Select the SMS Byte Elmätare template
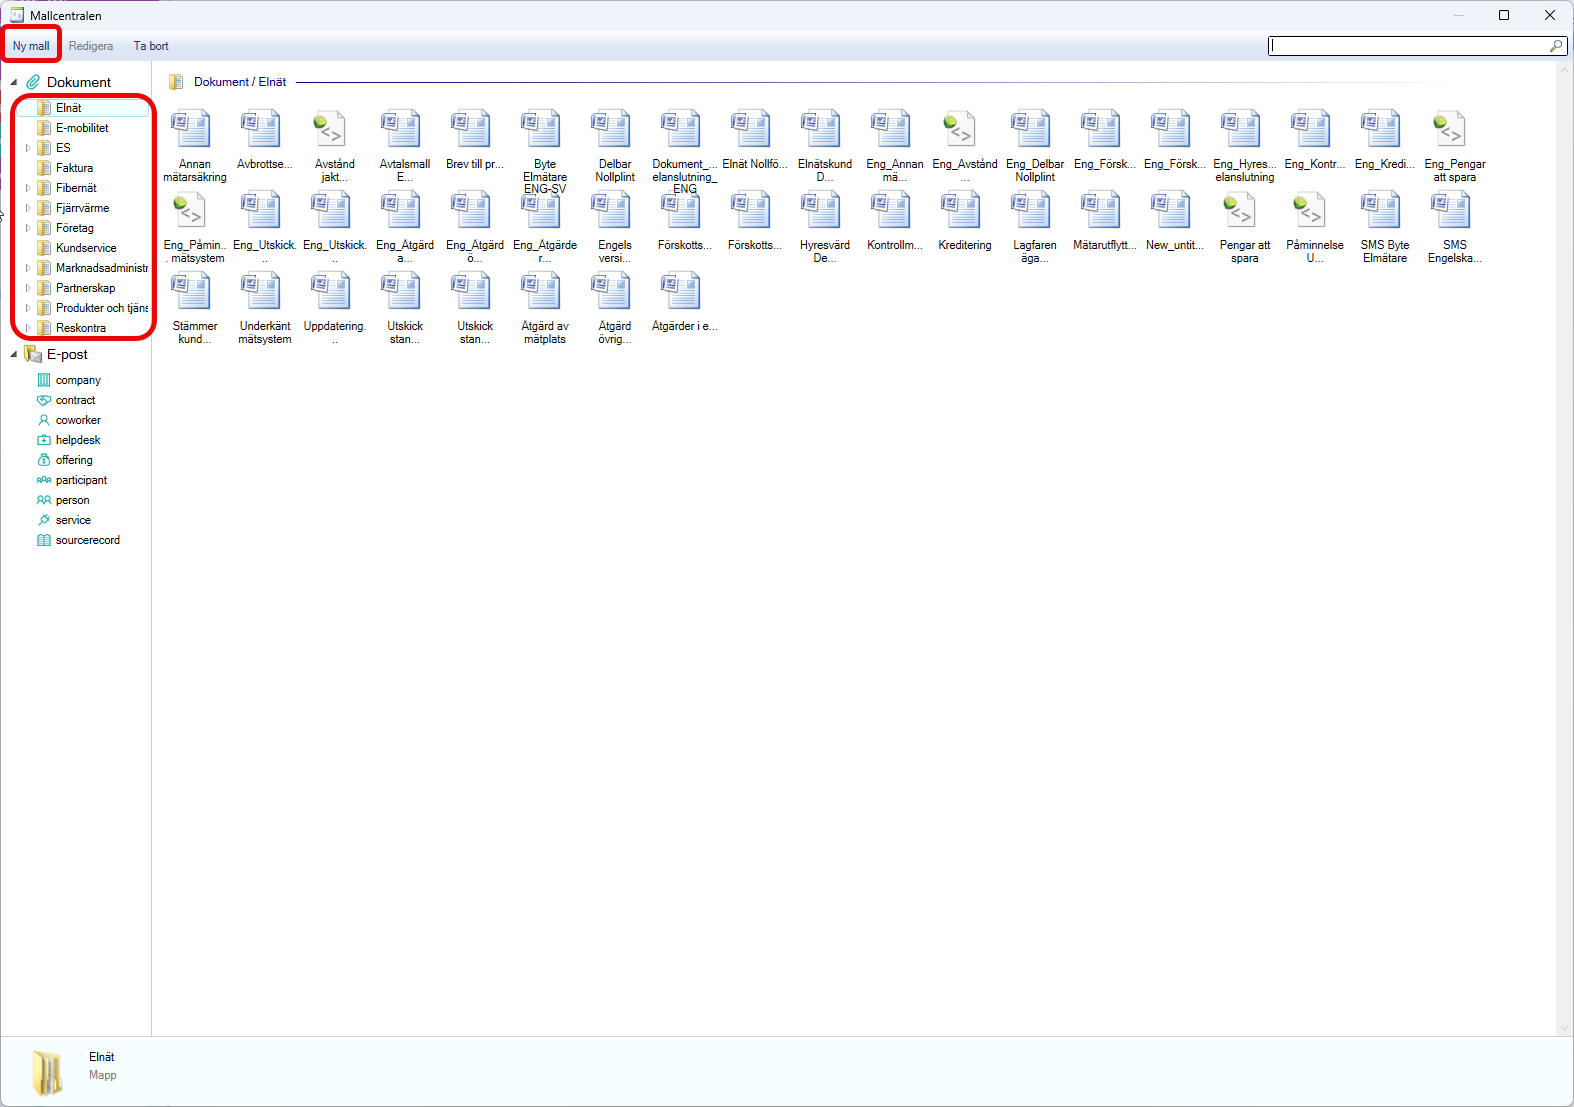The height and width of the screenshot is (1107, 1574). coord(1381,212)
